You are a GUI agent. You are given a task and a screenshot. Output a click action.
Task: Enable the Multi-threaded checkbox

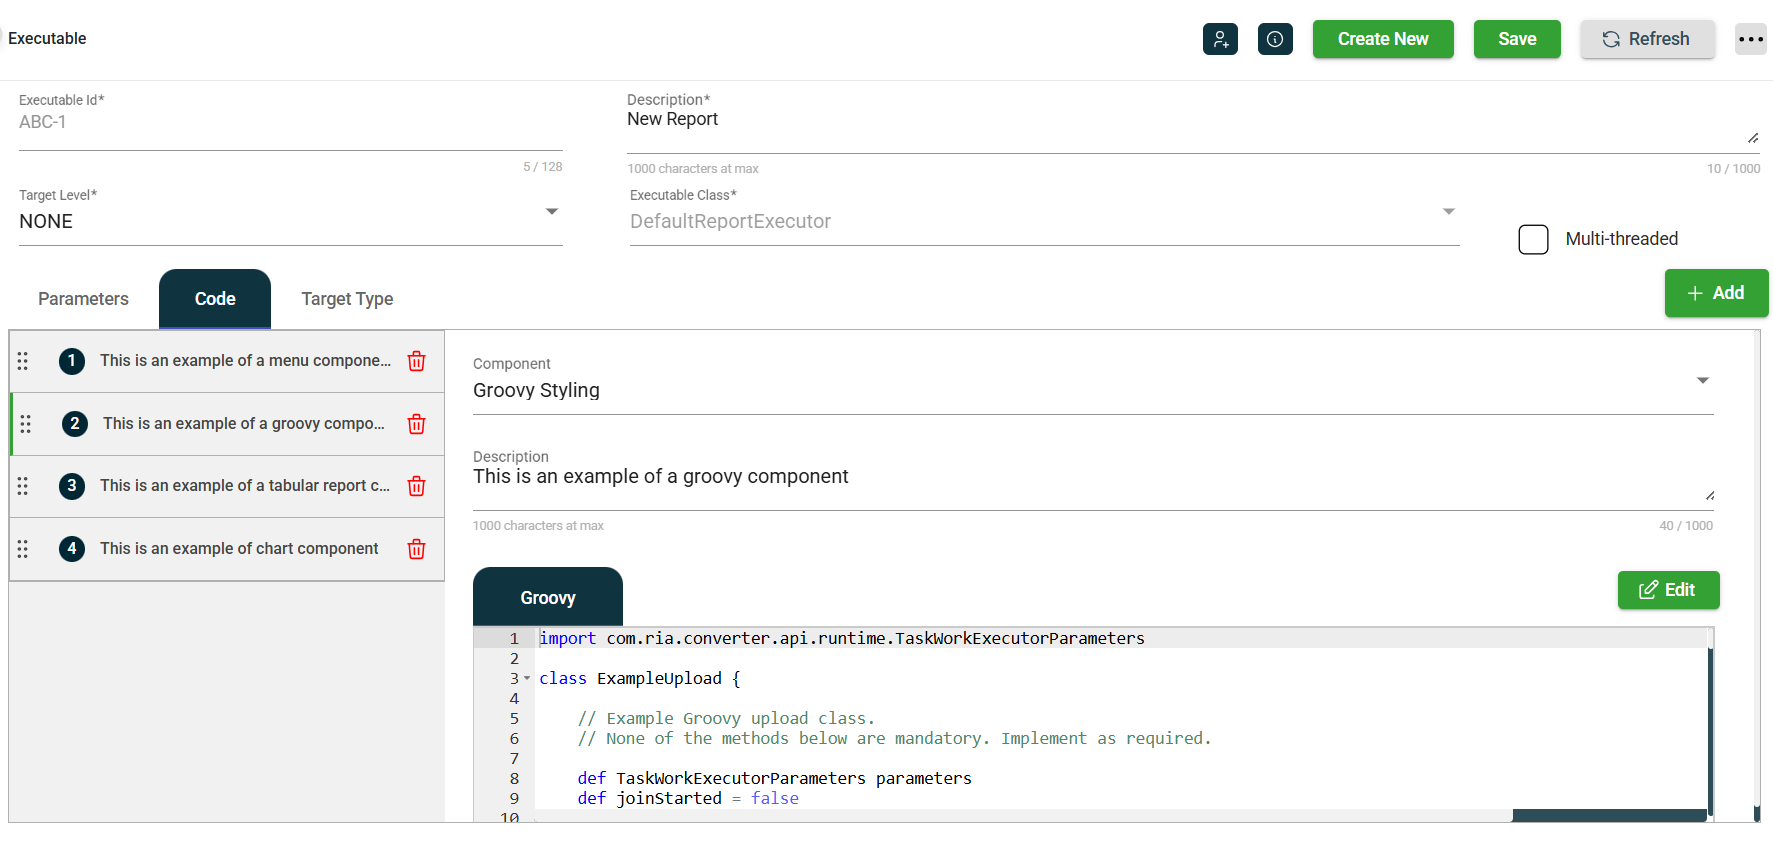[x=1533, y=239]
